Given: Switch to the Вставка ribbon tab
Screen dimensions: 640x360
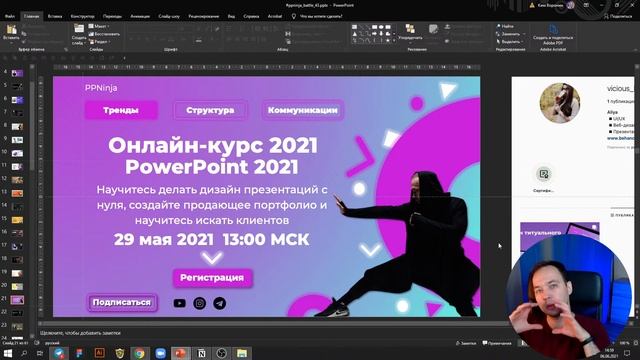Looking at the screenshot, I should [55, 16].
